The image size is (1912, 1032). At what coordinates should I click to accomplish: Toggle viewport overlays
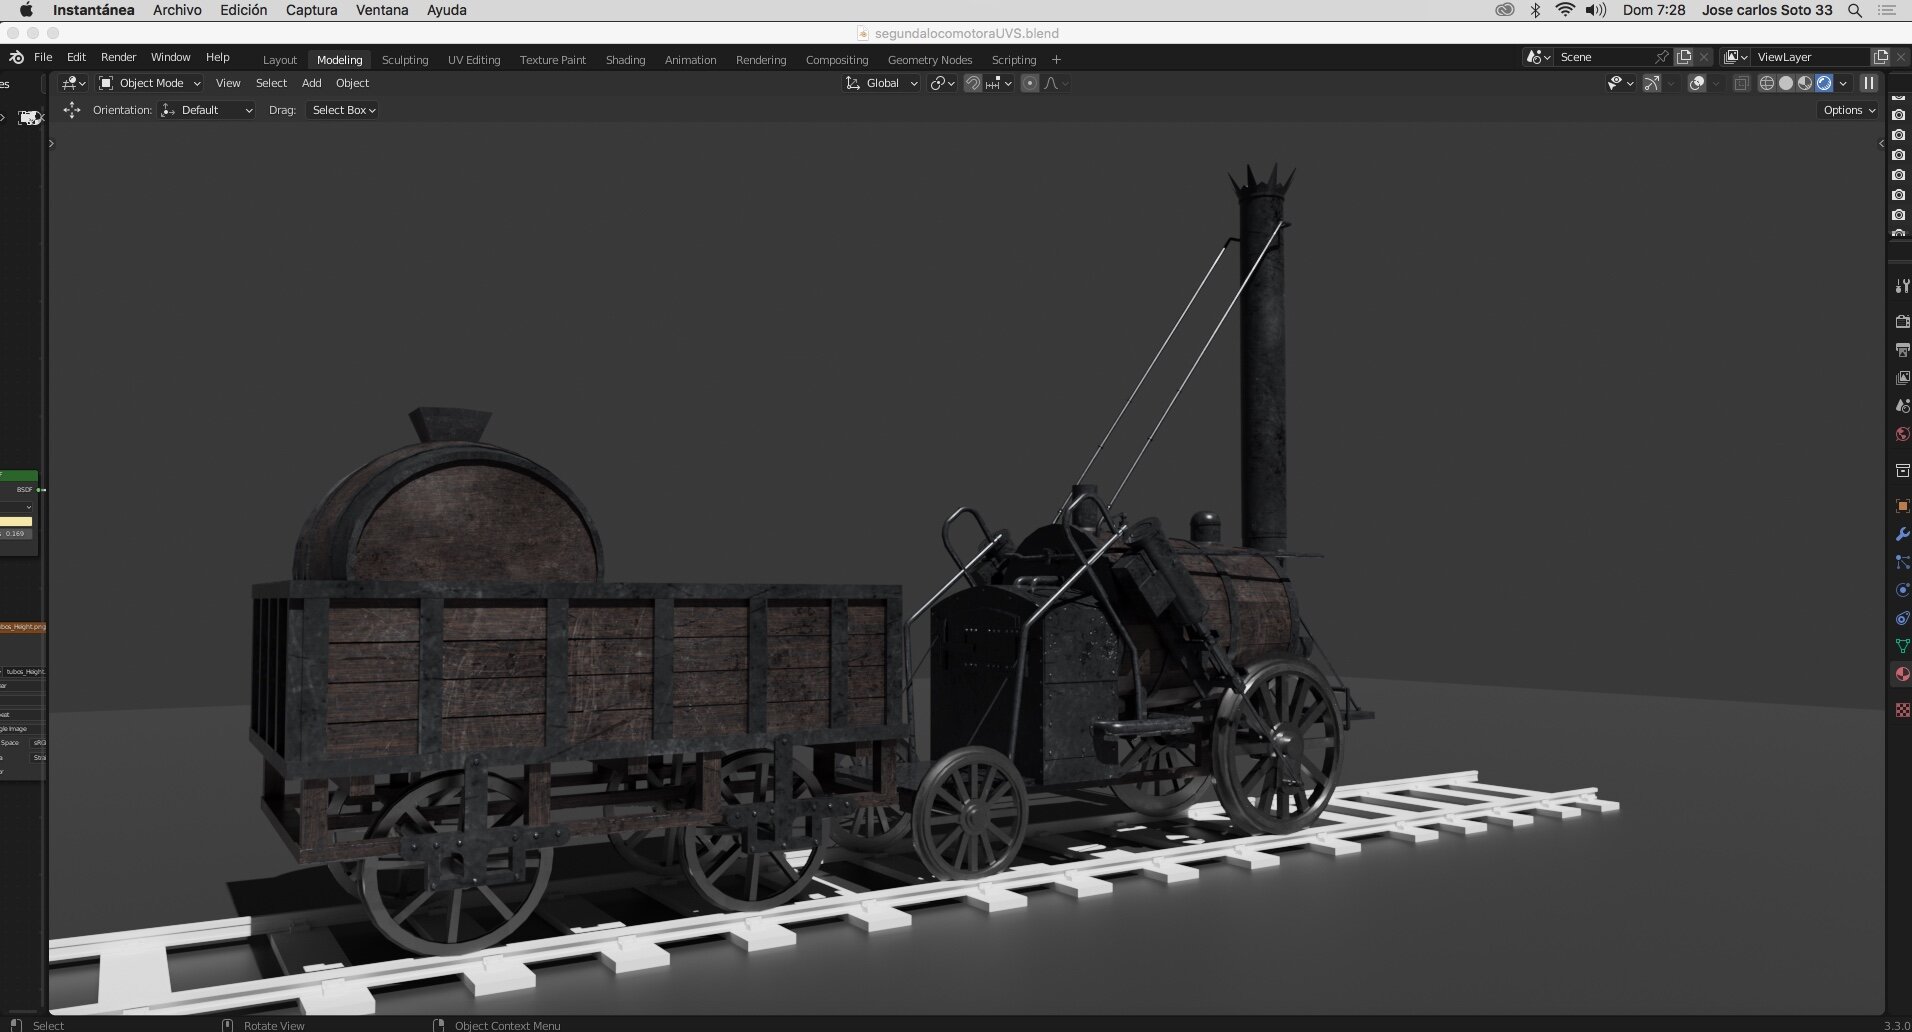pos(1697,83)
